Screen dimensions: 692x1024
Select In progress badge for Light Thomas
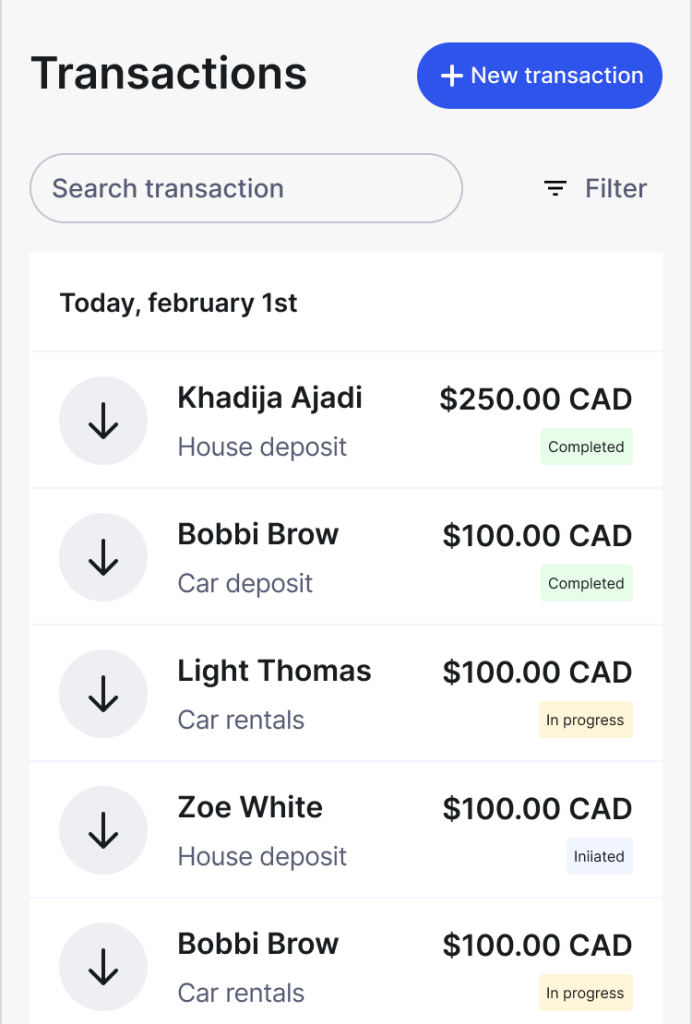point(586,720)
